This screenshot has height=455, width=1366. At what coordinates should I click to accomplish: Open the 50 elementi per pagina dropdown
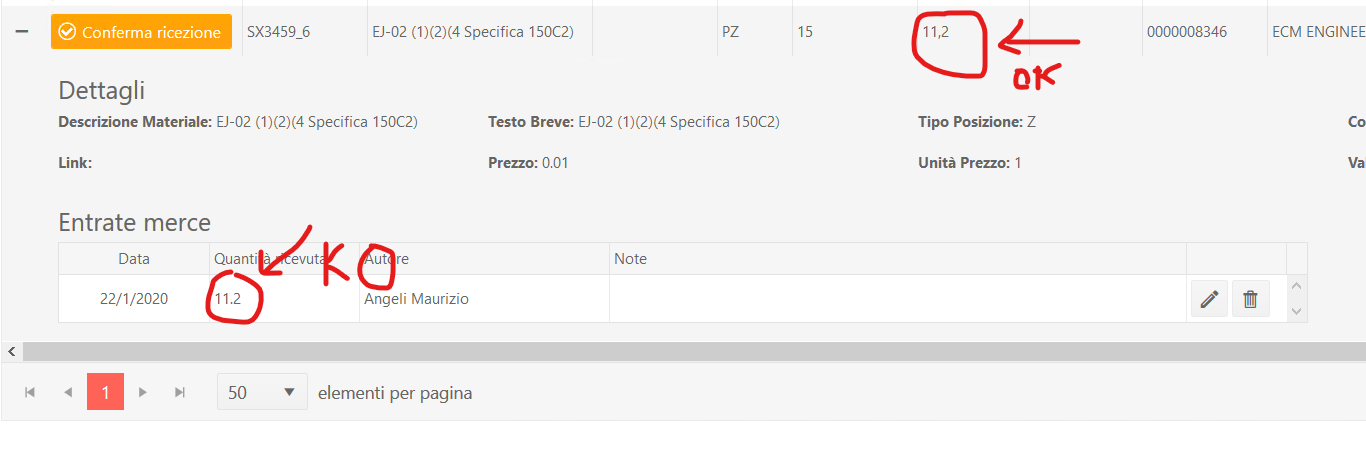click(x=262, y=393)
